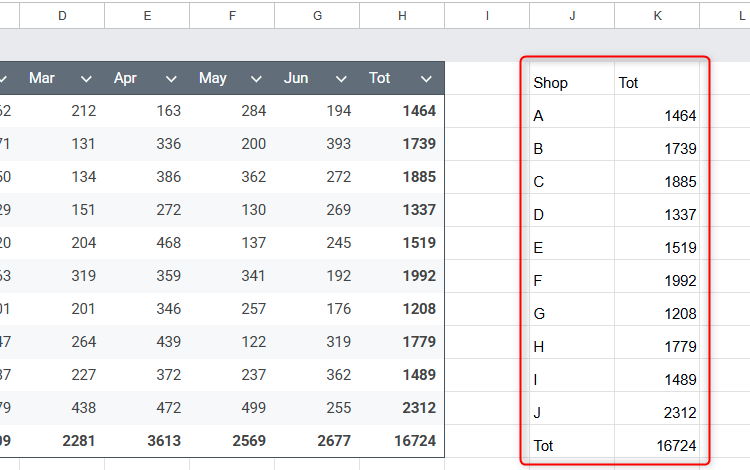
Task: Open the Apr column filter dropdown
Action: tap(171, 78)
